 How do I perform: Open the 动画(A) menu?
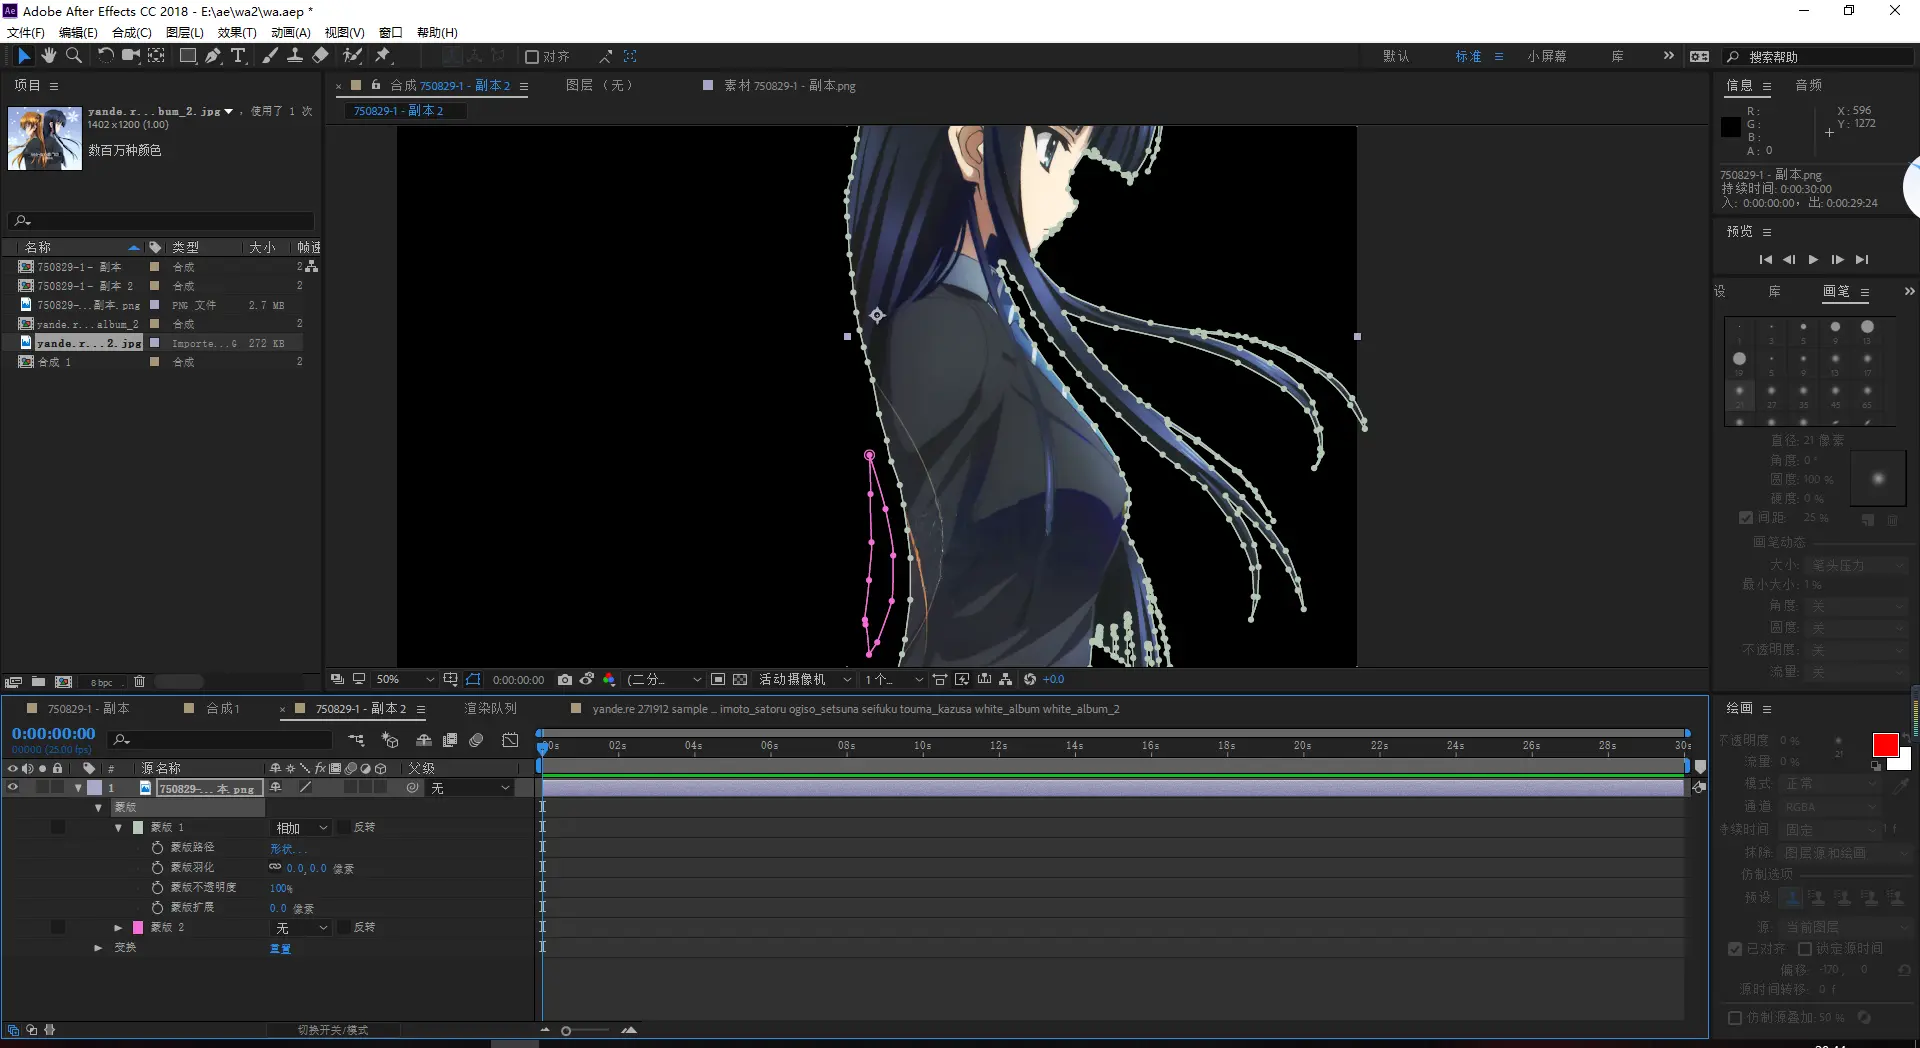pos(291,33)
